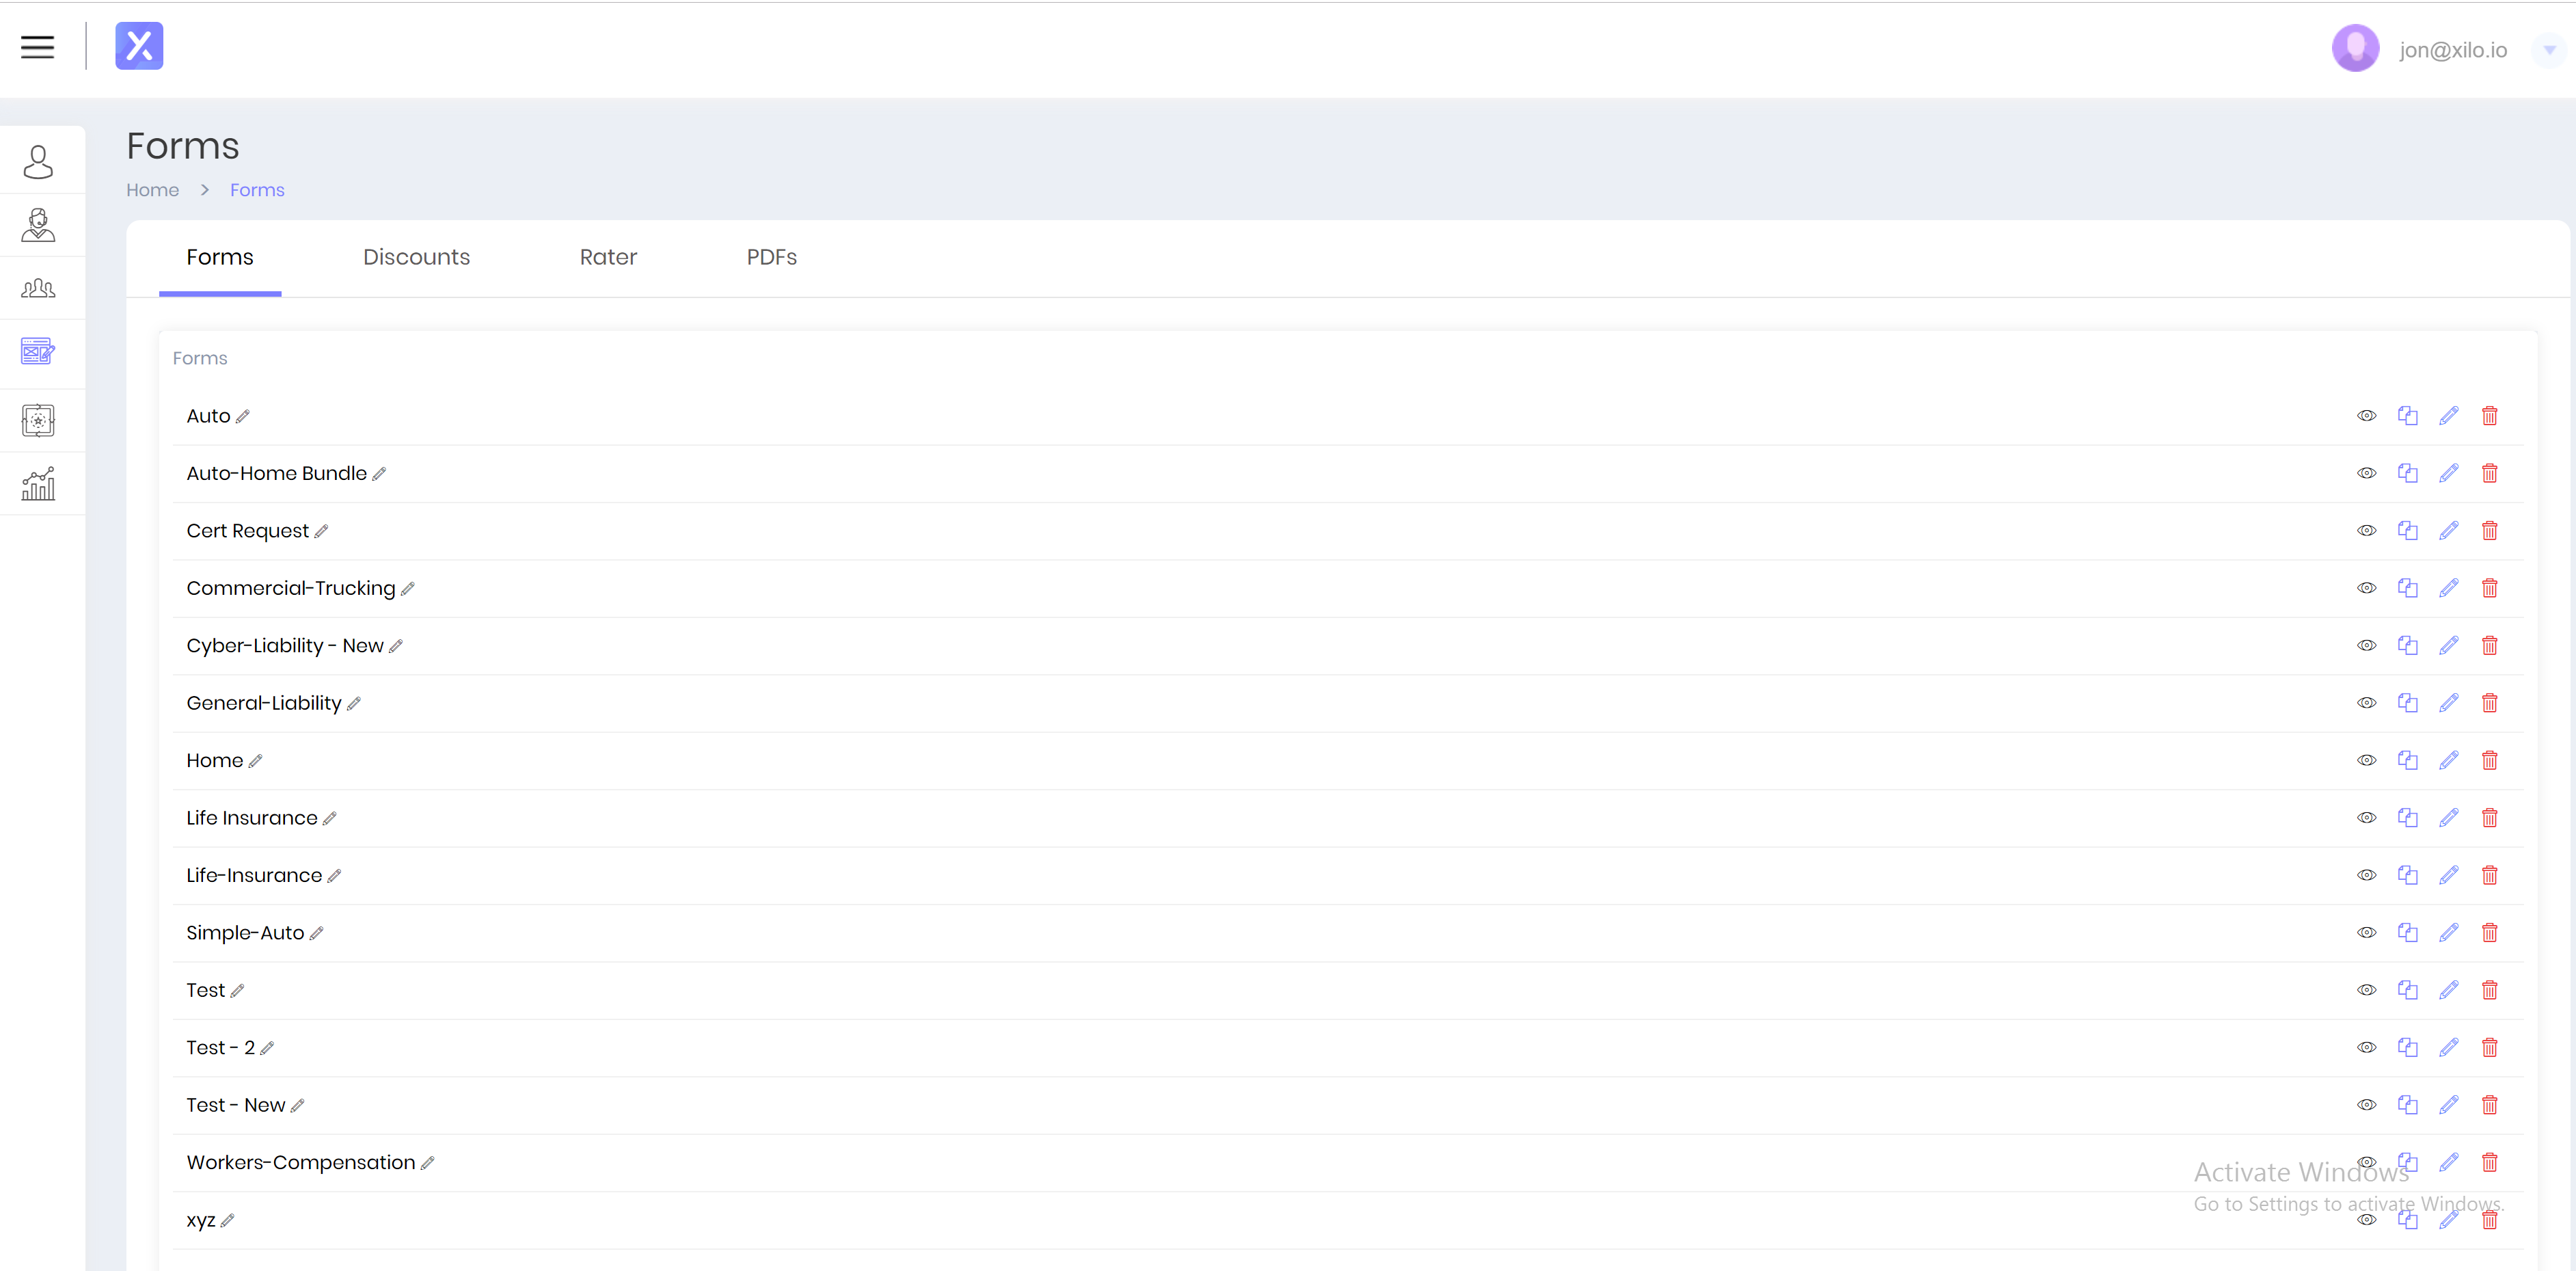
Task: Open the integrations sidebar icon
Action: [x=38, y=420]
